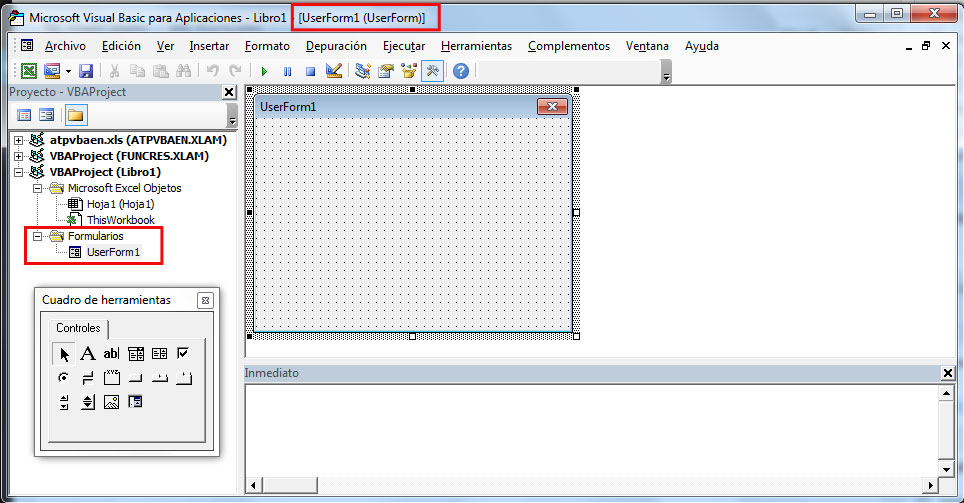Open the Complementos menu

point(569,46)
